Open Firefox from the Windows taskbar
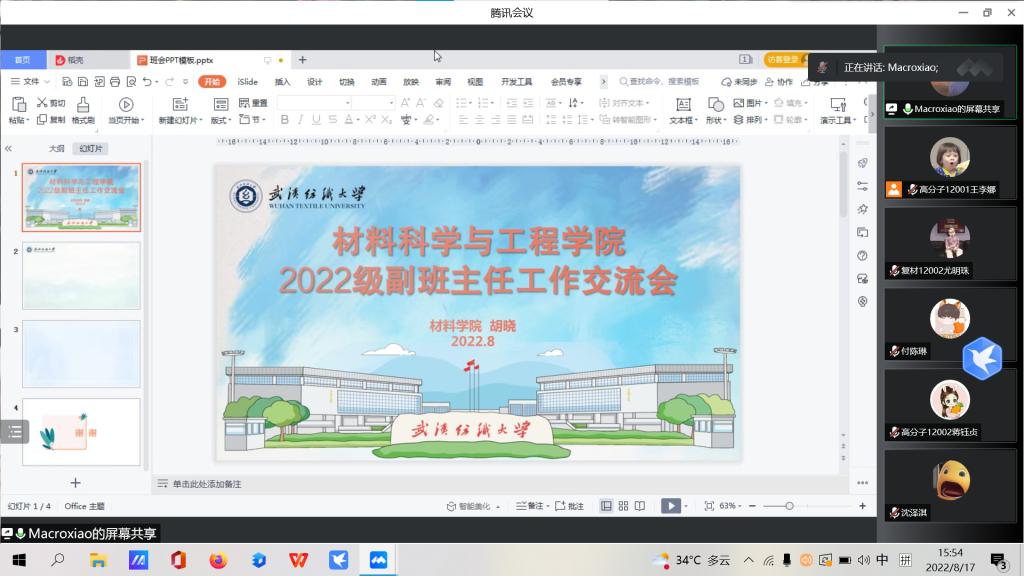 (x=218, y=560)
